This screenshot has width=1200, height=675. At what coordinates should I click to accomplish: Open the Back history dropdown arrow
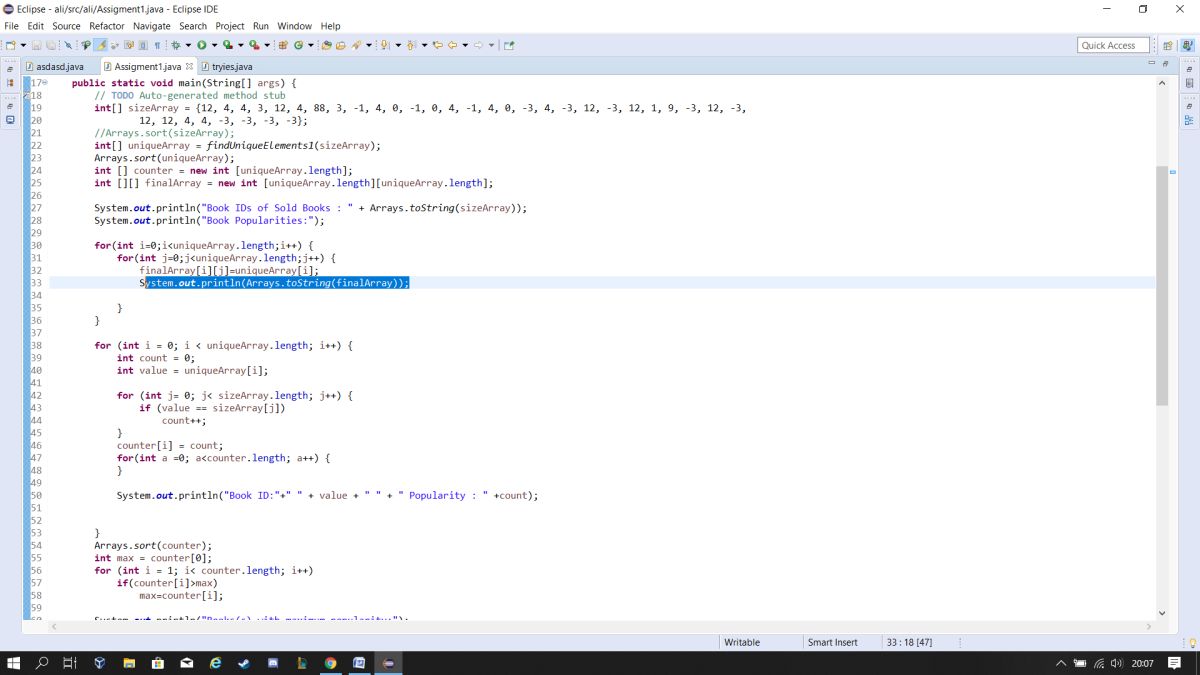(x=465, y=45)
